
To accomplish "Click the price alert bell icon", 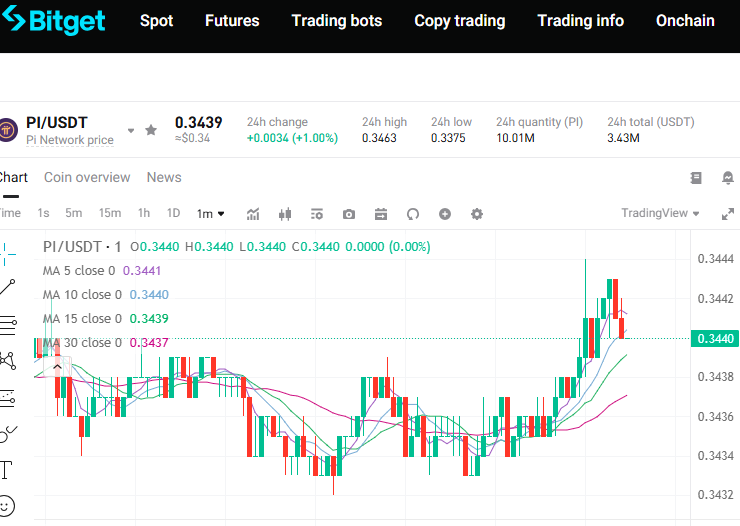I will pyautogui.click(x=728, y=178).
